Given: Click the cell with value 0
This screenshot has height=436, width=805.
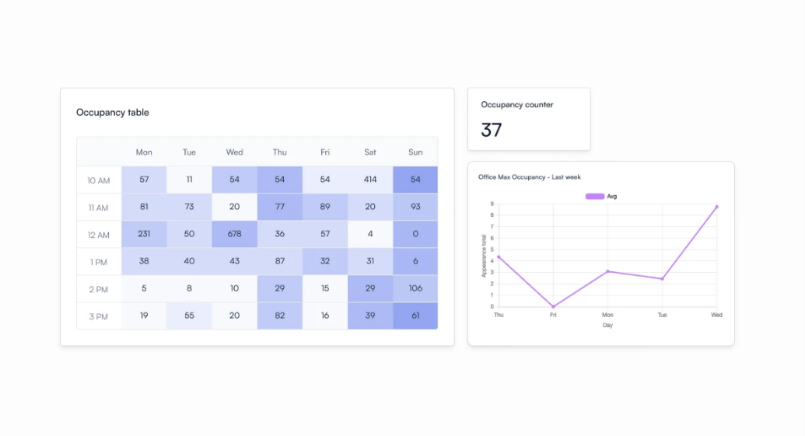Looking at the screenshot, I should click(x=415, y=234).
